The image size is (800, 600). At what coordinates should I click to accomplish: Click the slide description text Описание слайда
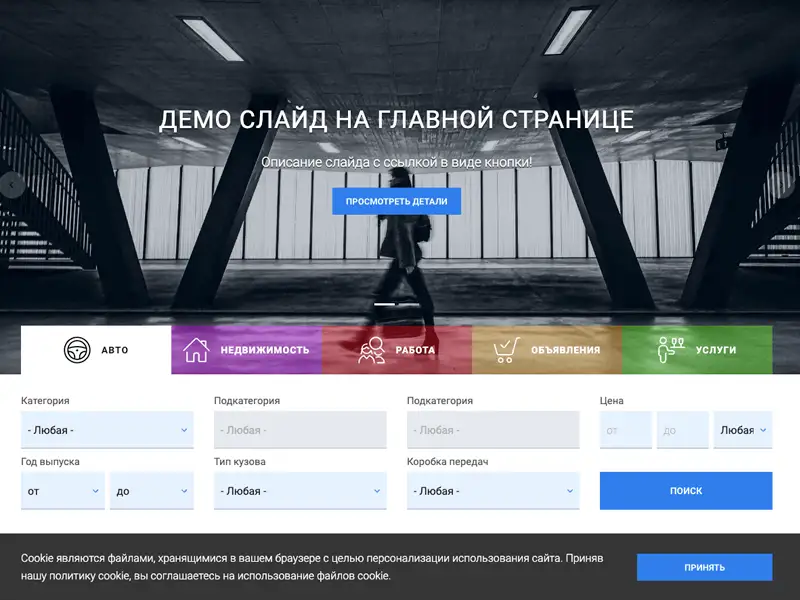pos(396,162)
